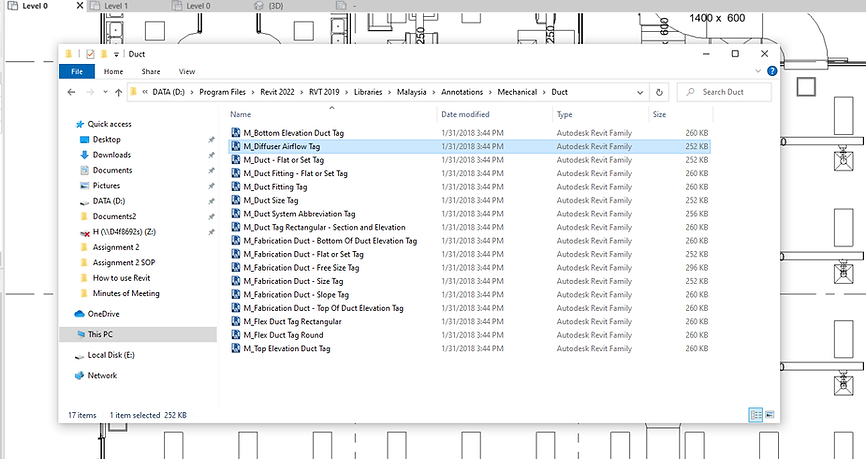Sort files by Date modified column
The width and height of the screenshot is (866, 459).
coord(465,114)
